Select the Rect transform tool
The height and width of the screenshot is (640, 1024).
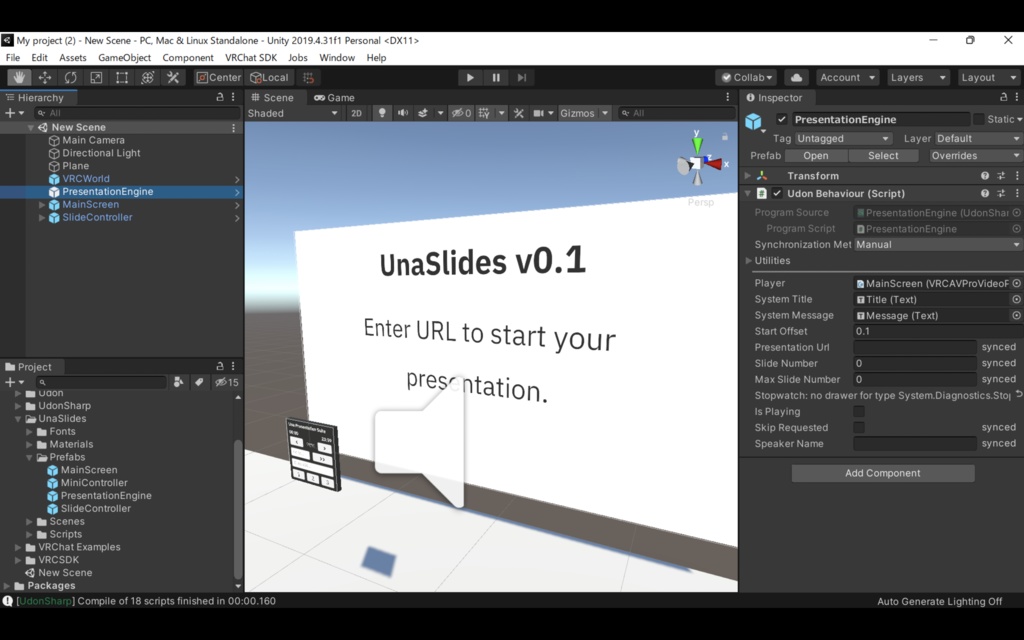[x=123, y=77]
